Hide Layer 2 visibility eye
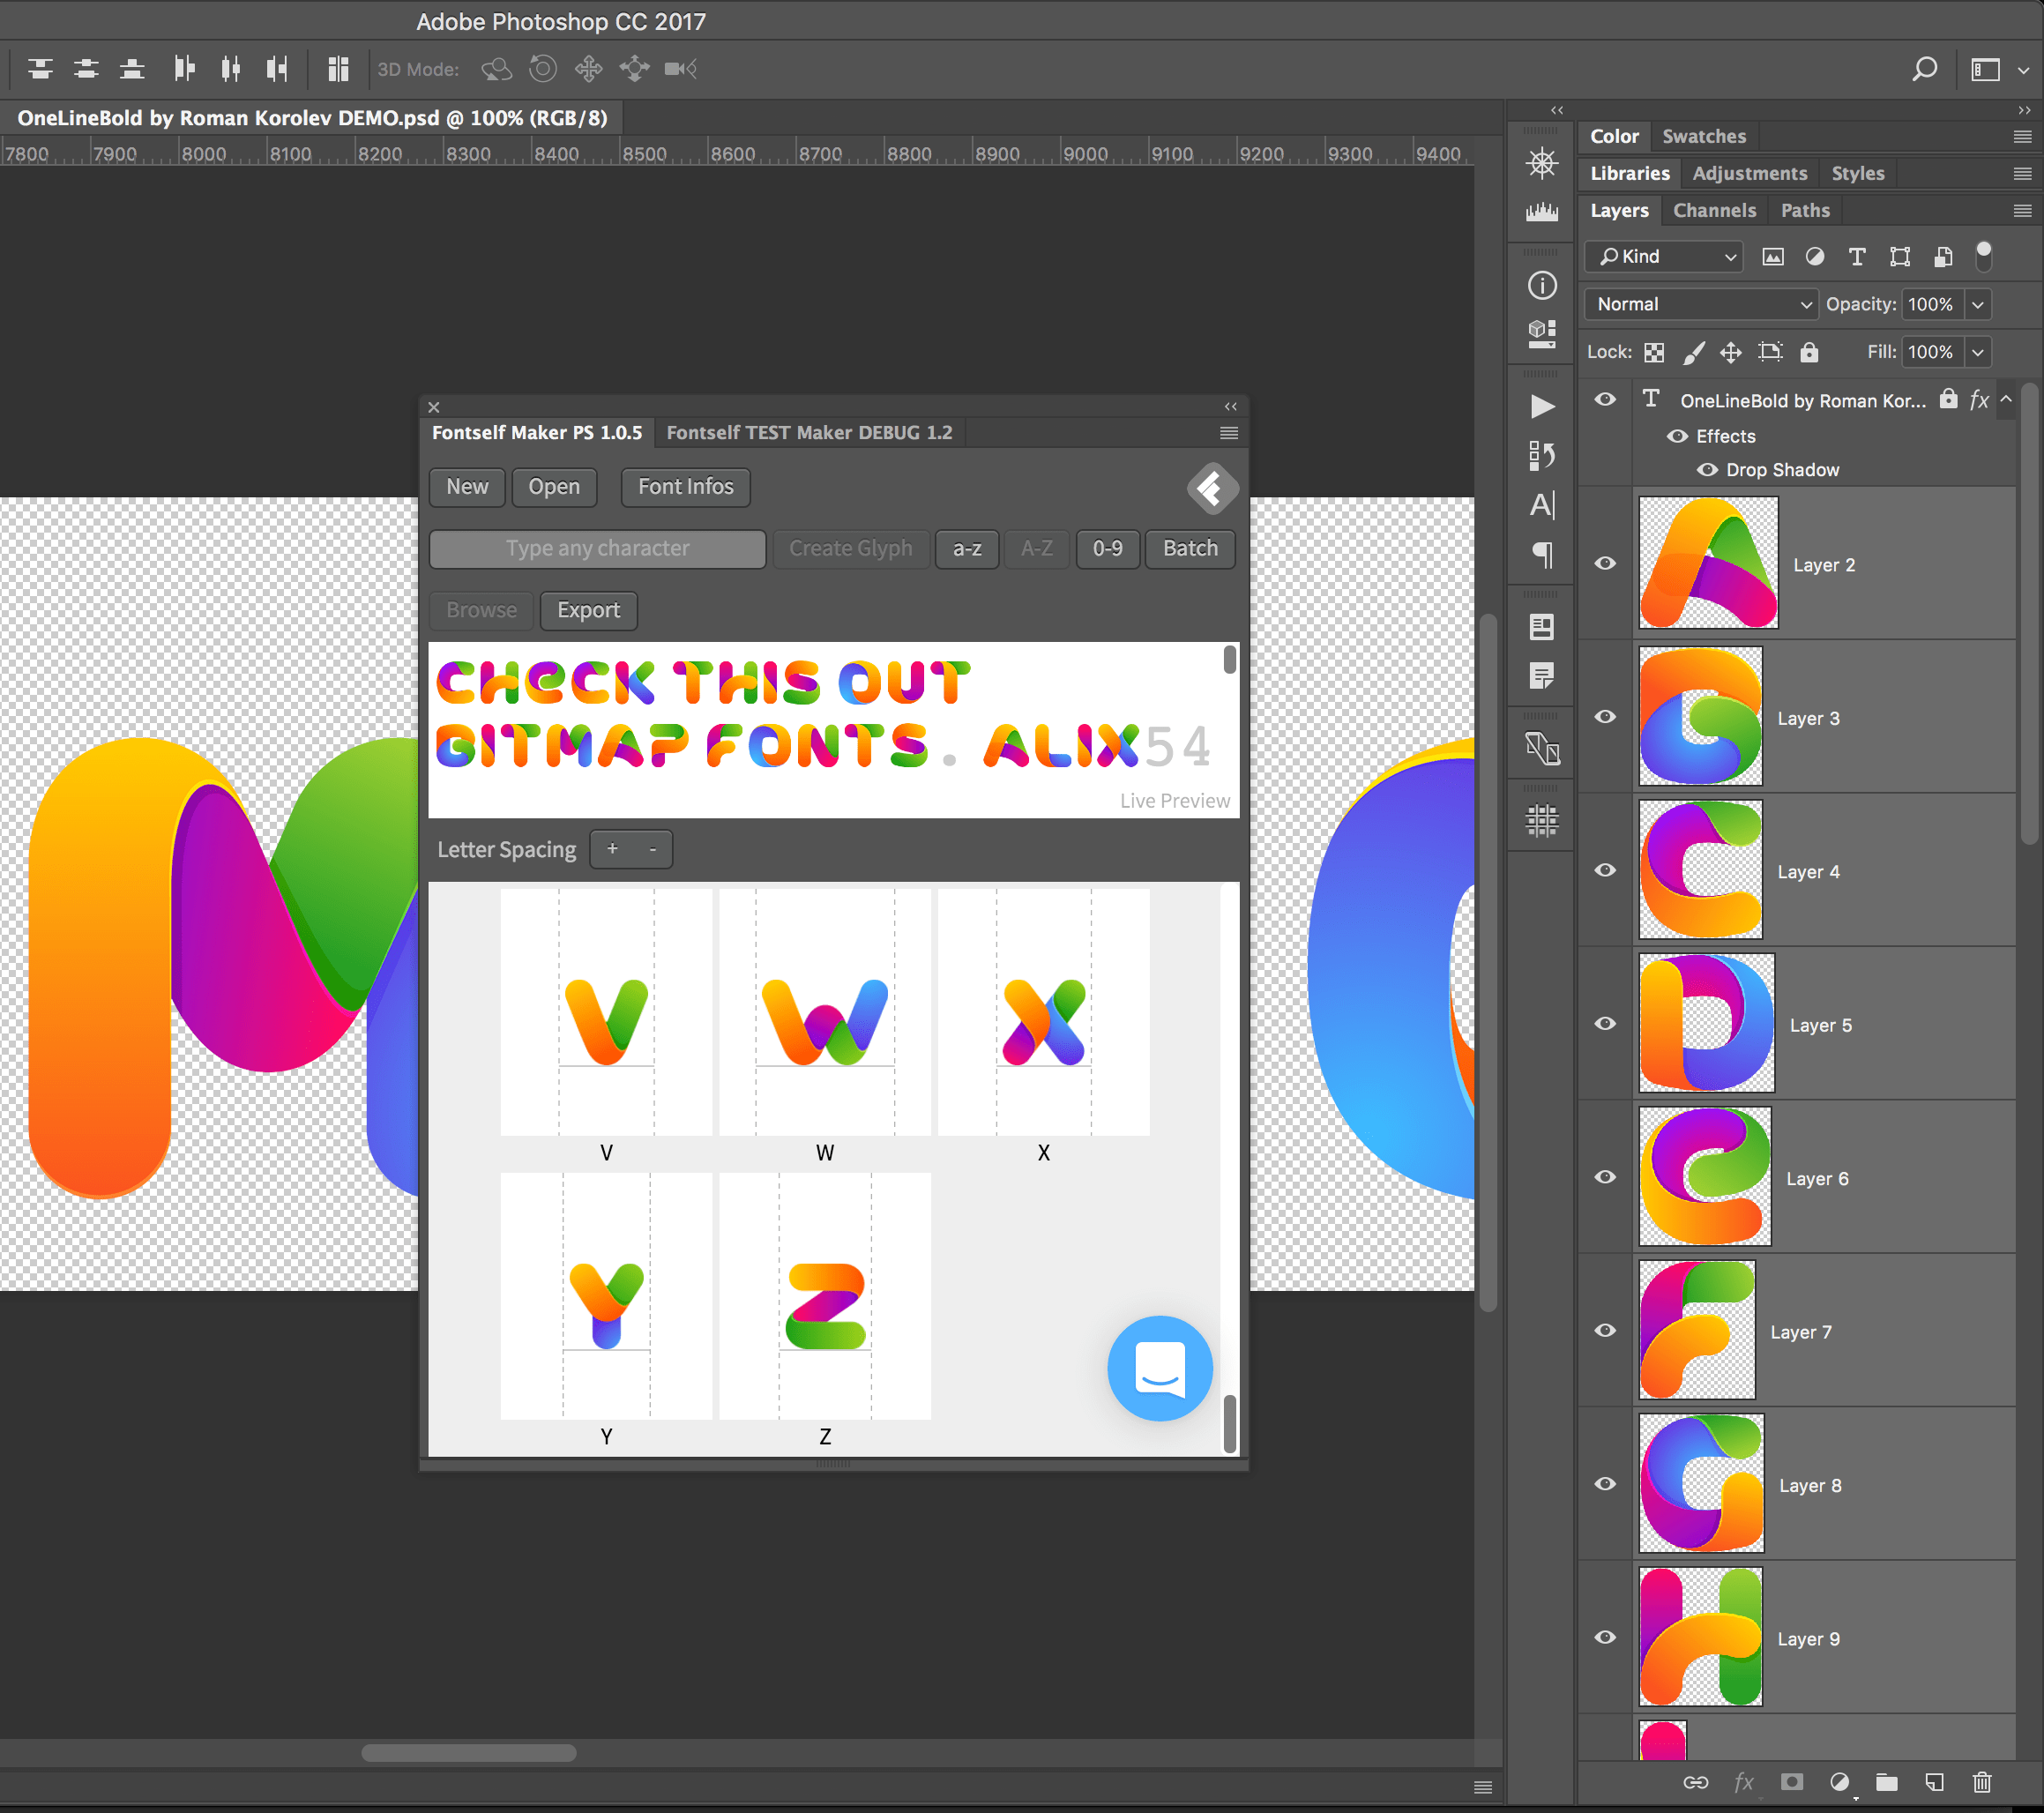The image size is (2044, 1813). click(1605, 563)
